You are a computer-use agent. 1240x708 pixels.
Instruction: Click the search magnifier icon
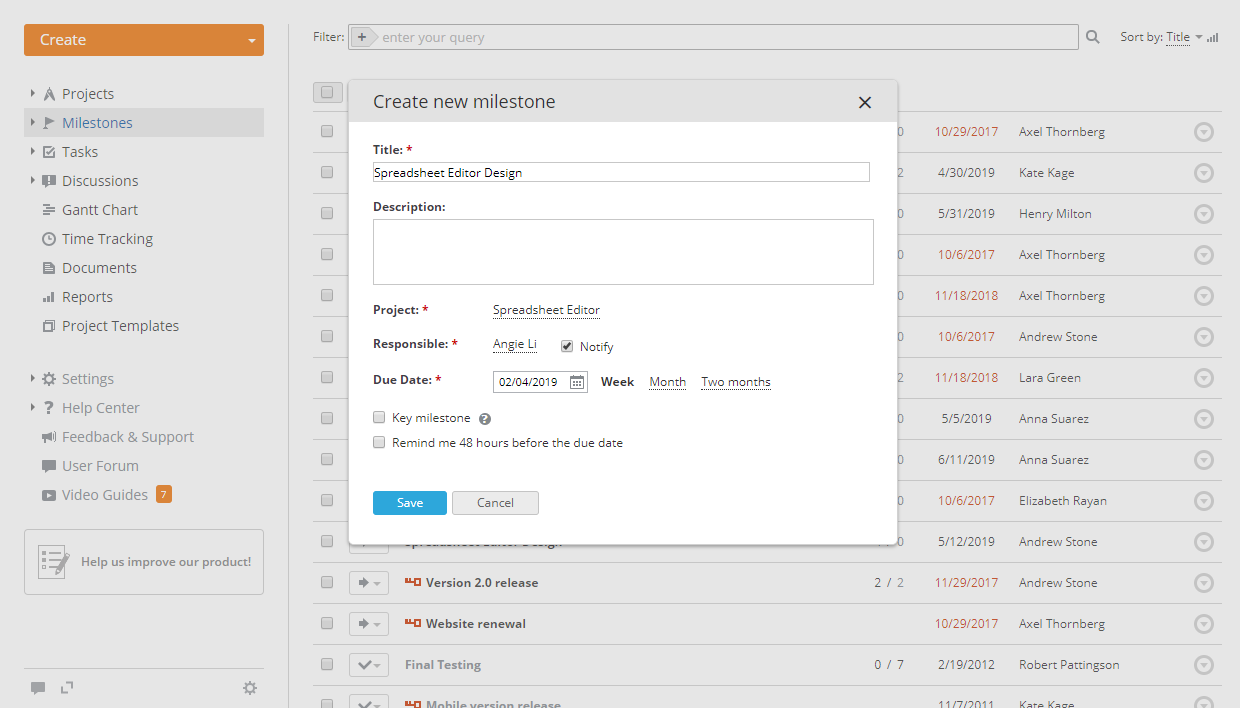pyautogui.click(x=1092, y=36)
